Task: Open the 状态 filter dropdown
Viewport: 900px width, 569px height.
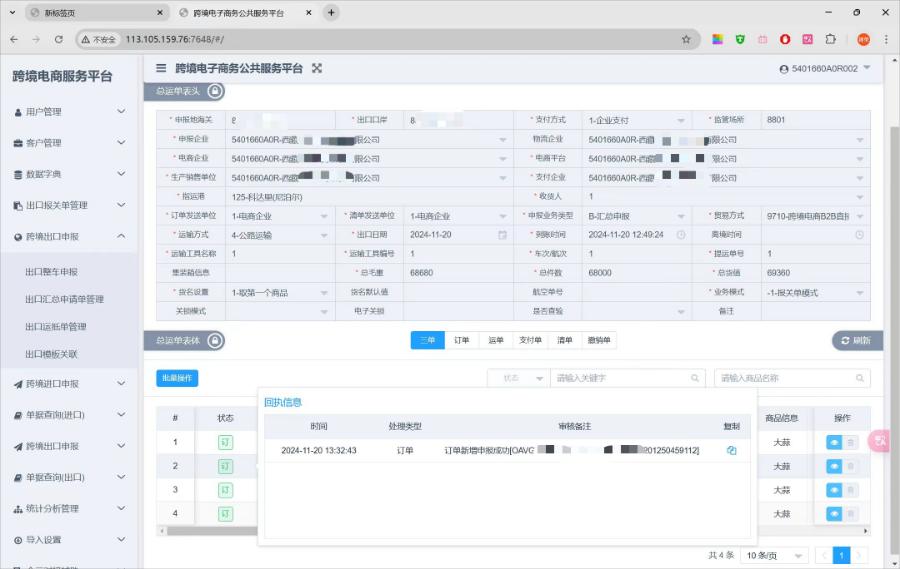Action: click(x=518, y=378)
